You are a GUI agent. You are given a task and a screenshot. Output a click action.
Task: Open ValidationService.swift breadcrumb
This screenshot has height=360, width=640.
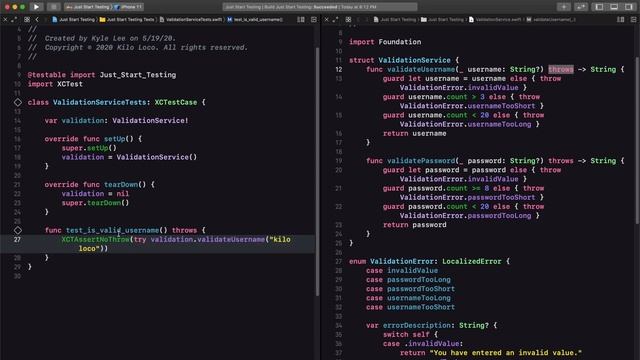click(495, 19)
